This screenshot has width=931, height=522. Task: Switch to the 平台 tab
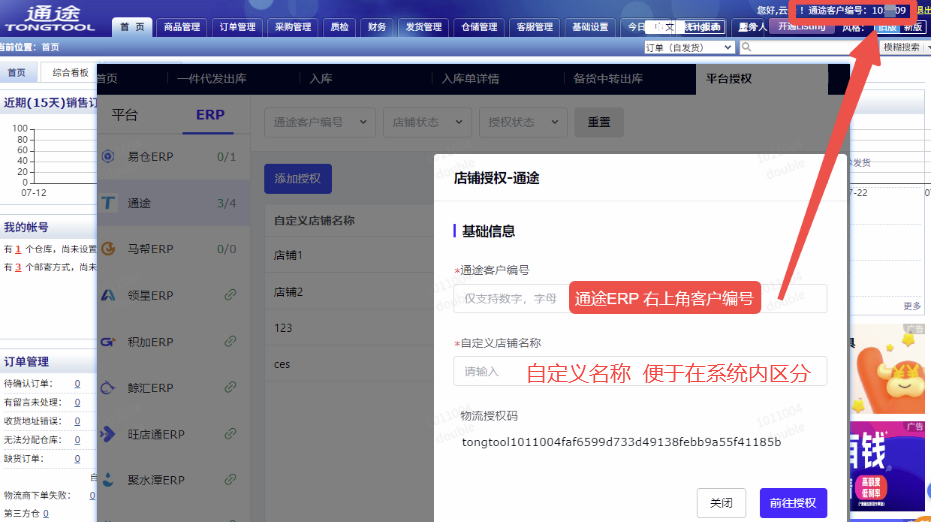pos(125,115)
